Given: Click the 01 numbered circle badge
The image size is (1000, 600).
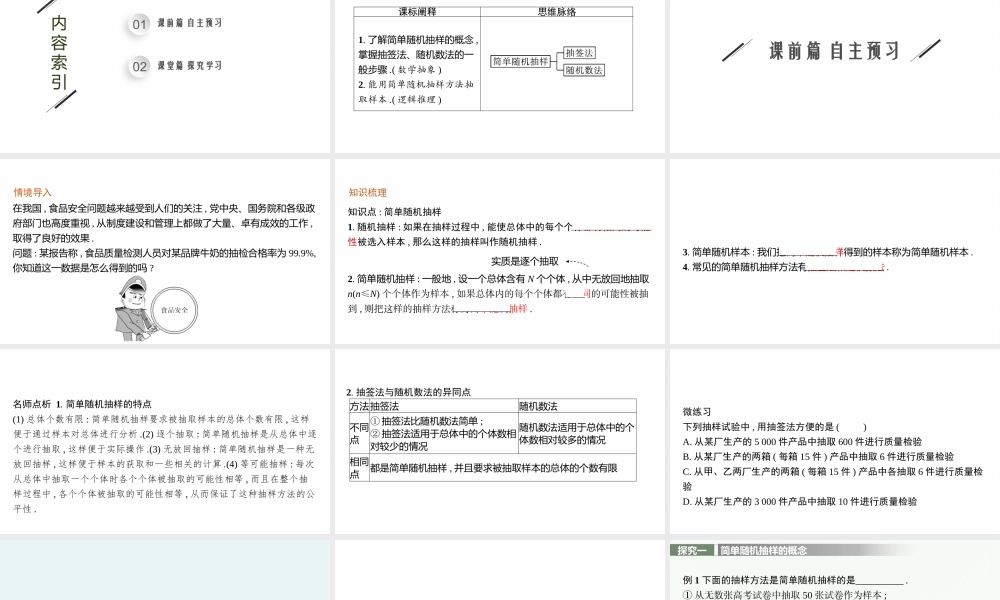Looking at the screenshot, I should coord(138,25).
